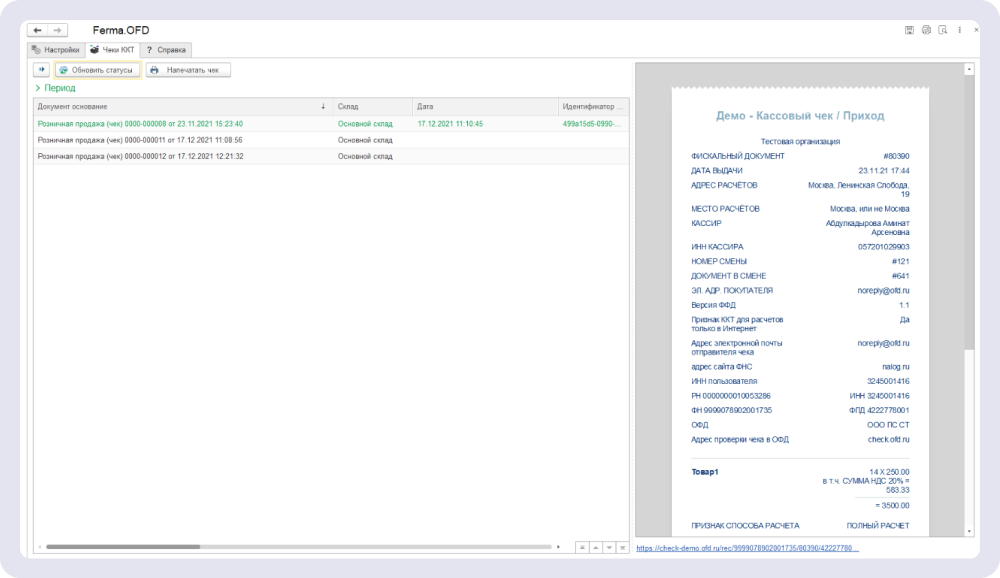Jump to first row with list navigation icon
Screen dimensions: 1000x578
pos(582,547)
